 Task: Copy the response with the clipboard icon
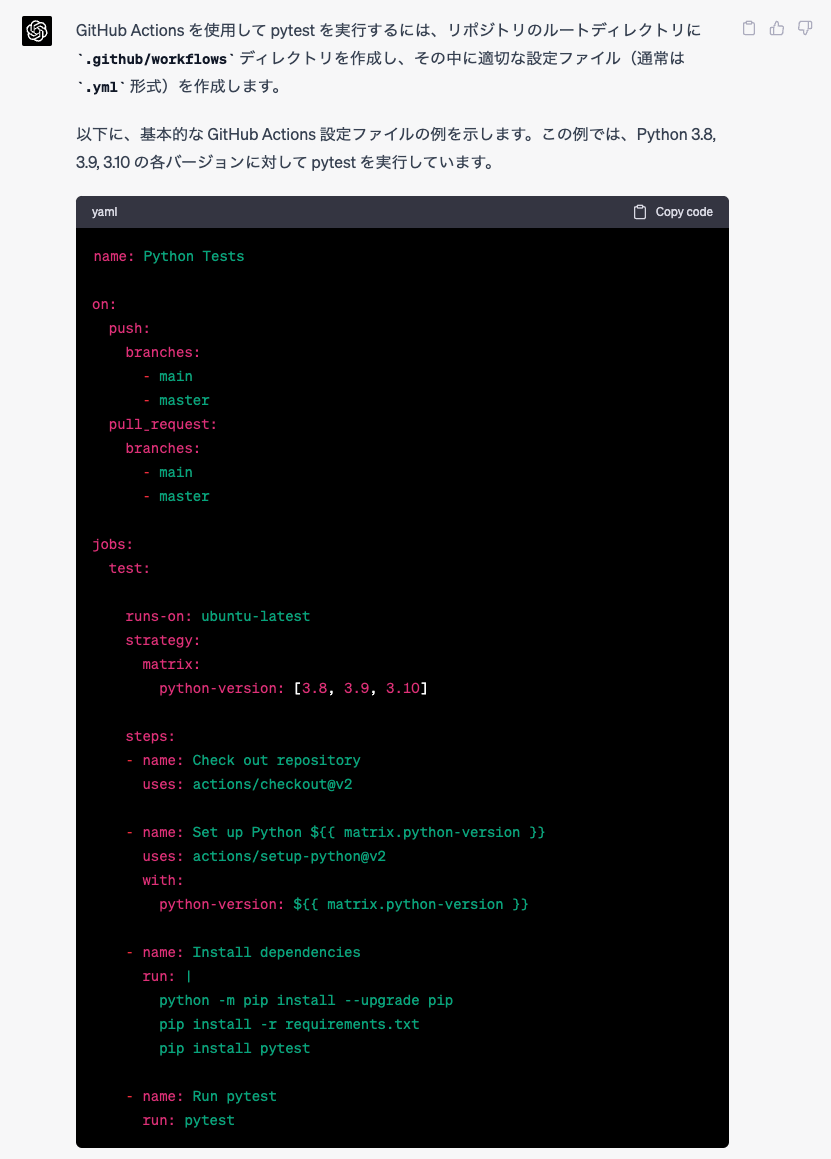pos(749,29)
